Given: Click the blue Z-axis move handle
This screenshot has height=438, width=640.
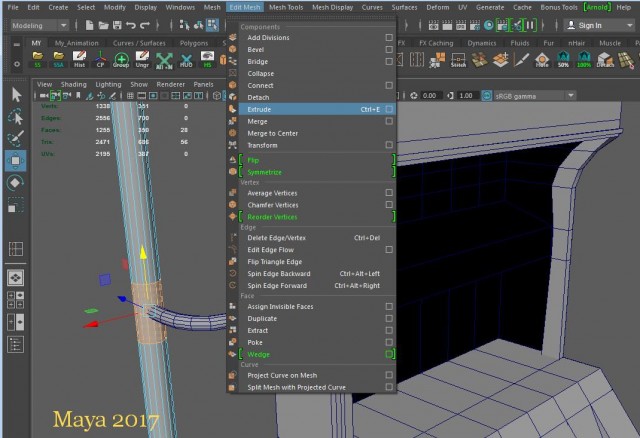Looking at the screenshot, I should (122, 299).
